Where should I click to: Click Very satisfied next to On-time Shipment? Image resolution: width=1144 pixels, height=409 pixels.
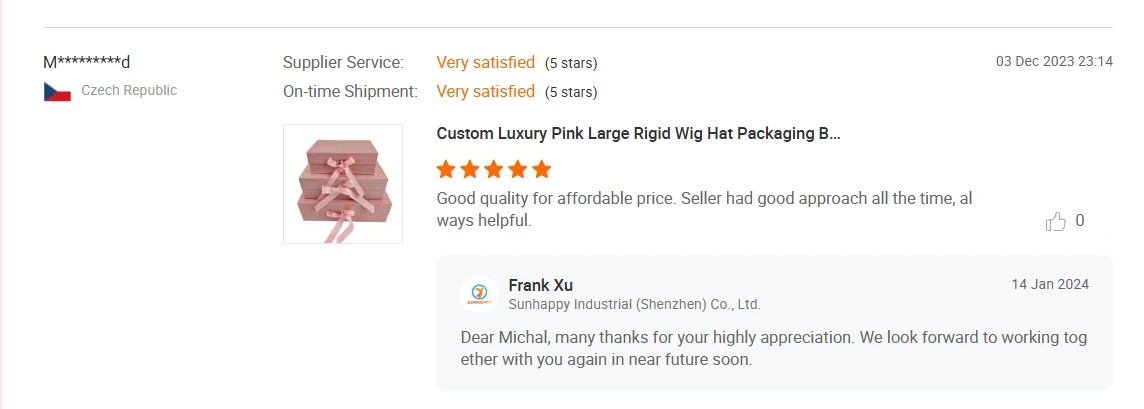(x=485, y=92)
